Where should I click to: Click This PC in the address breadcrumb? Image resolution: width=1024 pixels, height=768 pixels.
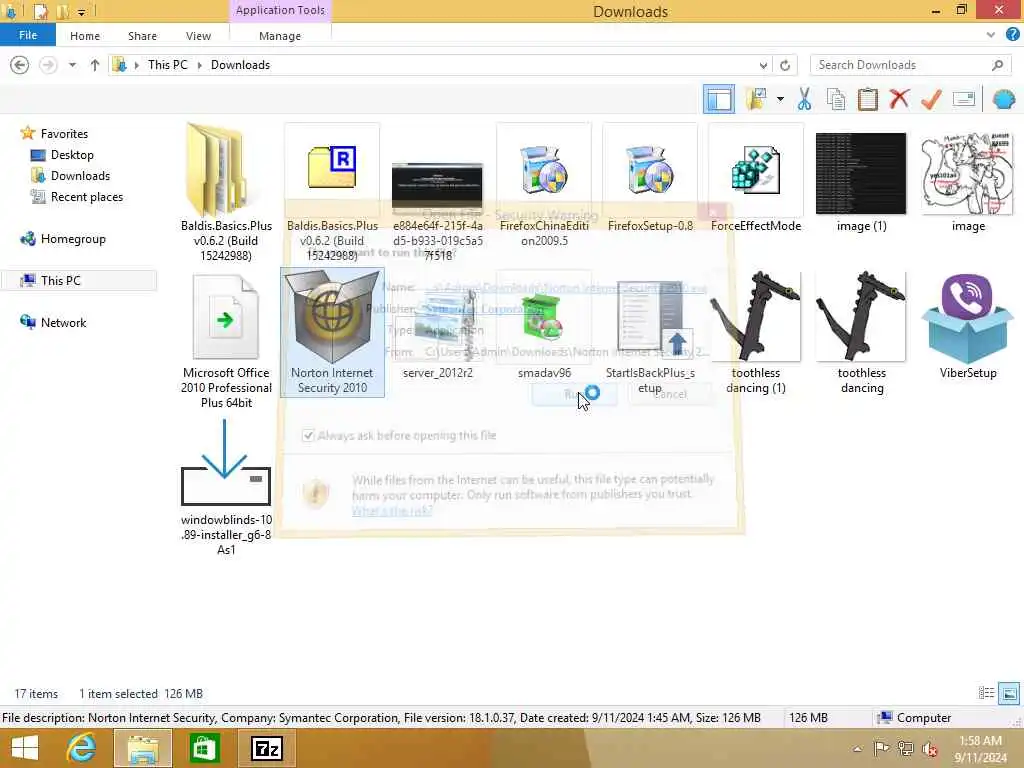(x=167, y=65)
